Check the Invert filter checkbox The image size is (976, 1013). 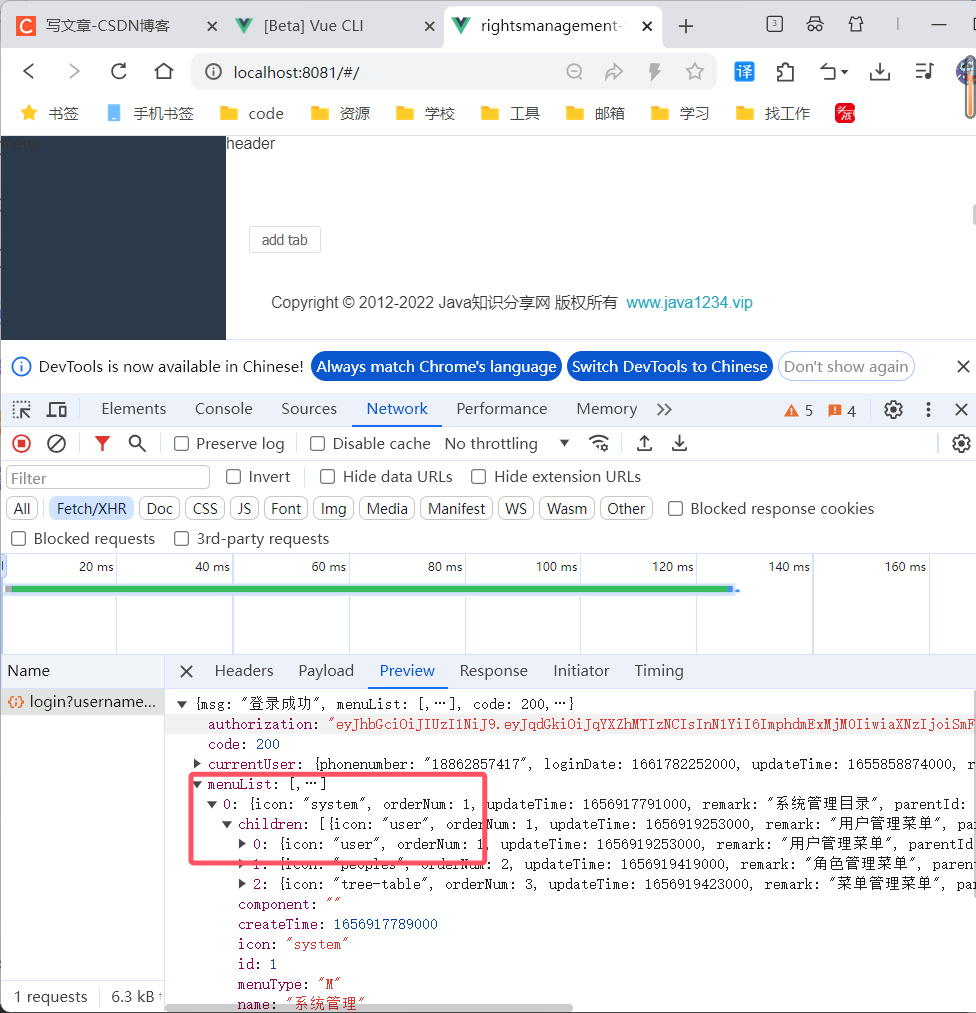click(233, 477)
